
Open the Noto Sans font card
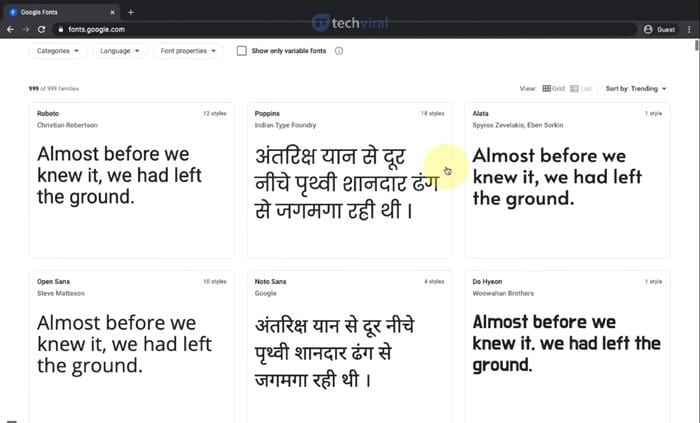click(350, 347)
